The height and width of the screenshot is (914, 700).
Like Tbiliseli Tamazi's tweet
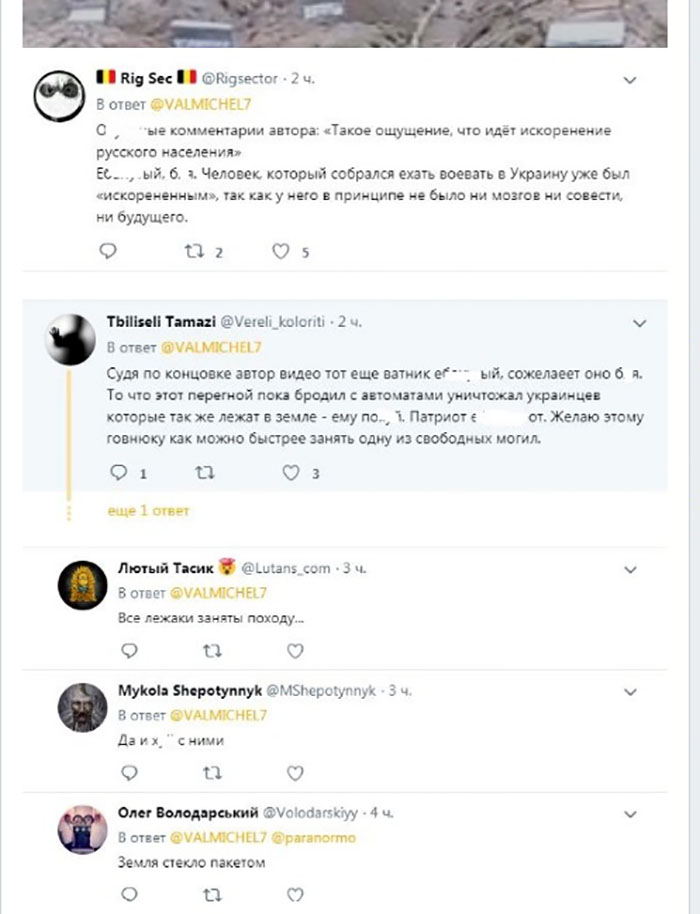click(291, 472)
